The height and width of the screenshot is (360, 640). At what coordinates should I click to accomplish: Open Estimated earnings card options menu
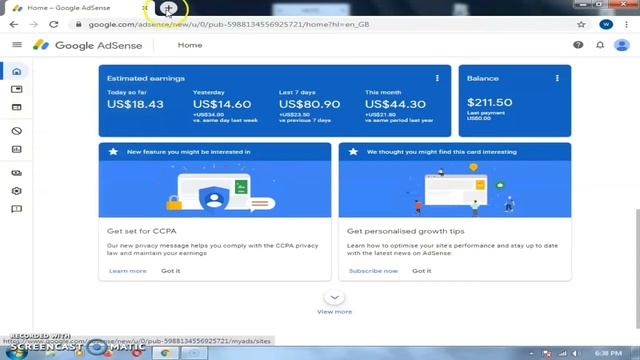[x=437, y=78]
